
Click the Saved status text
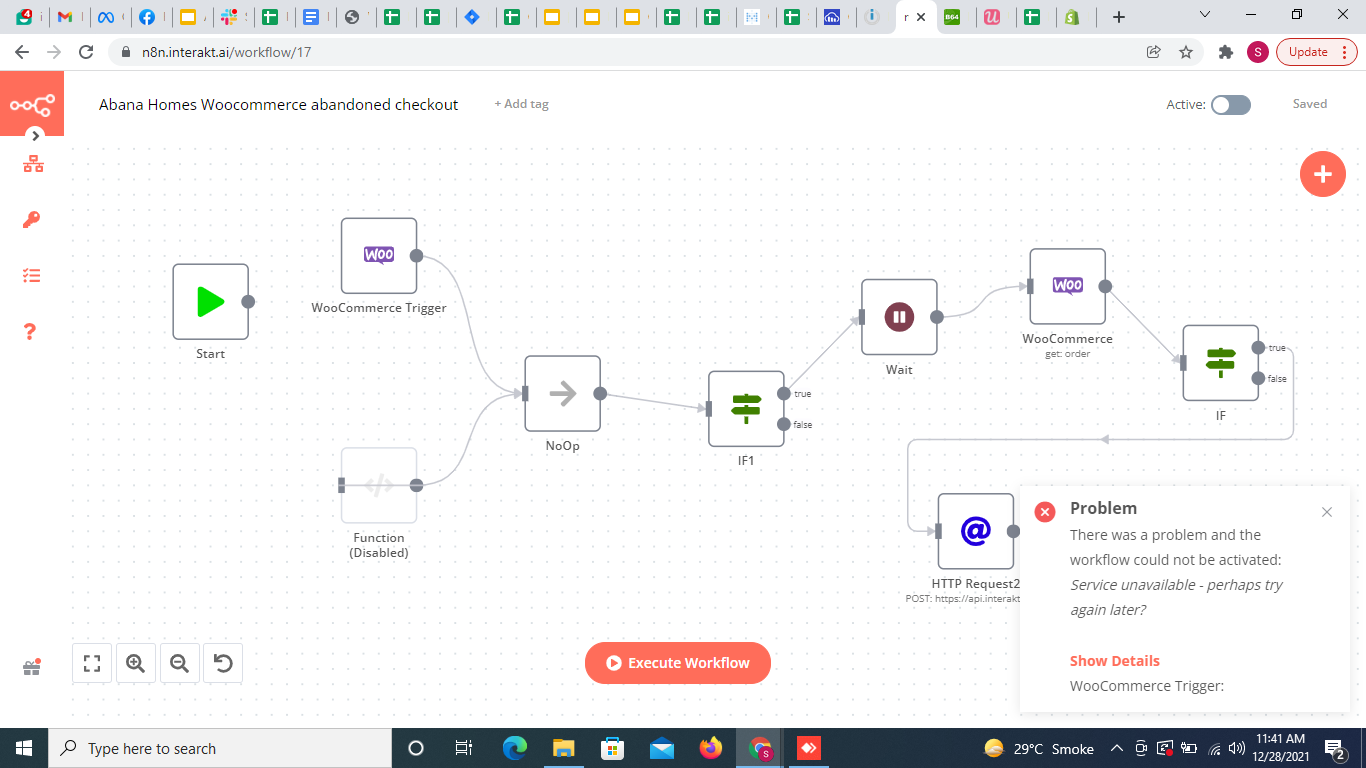1310,104
